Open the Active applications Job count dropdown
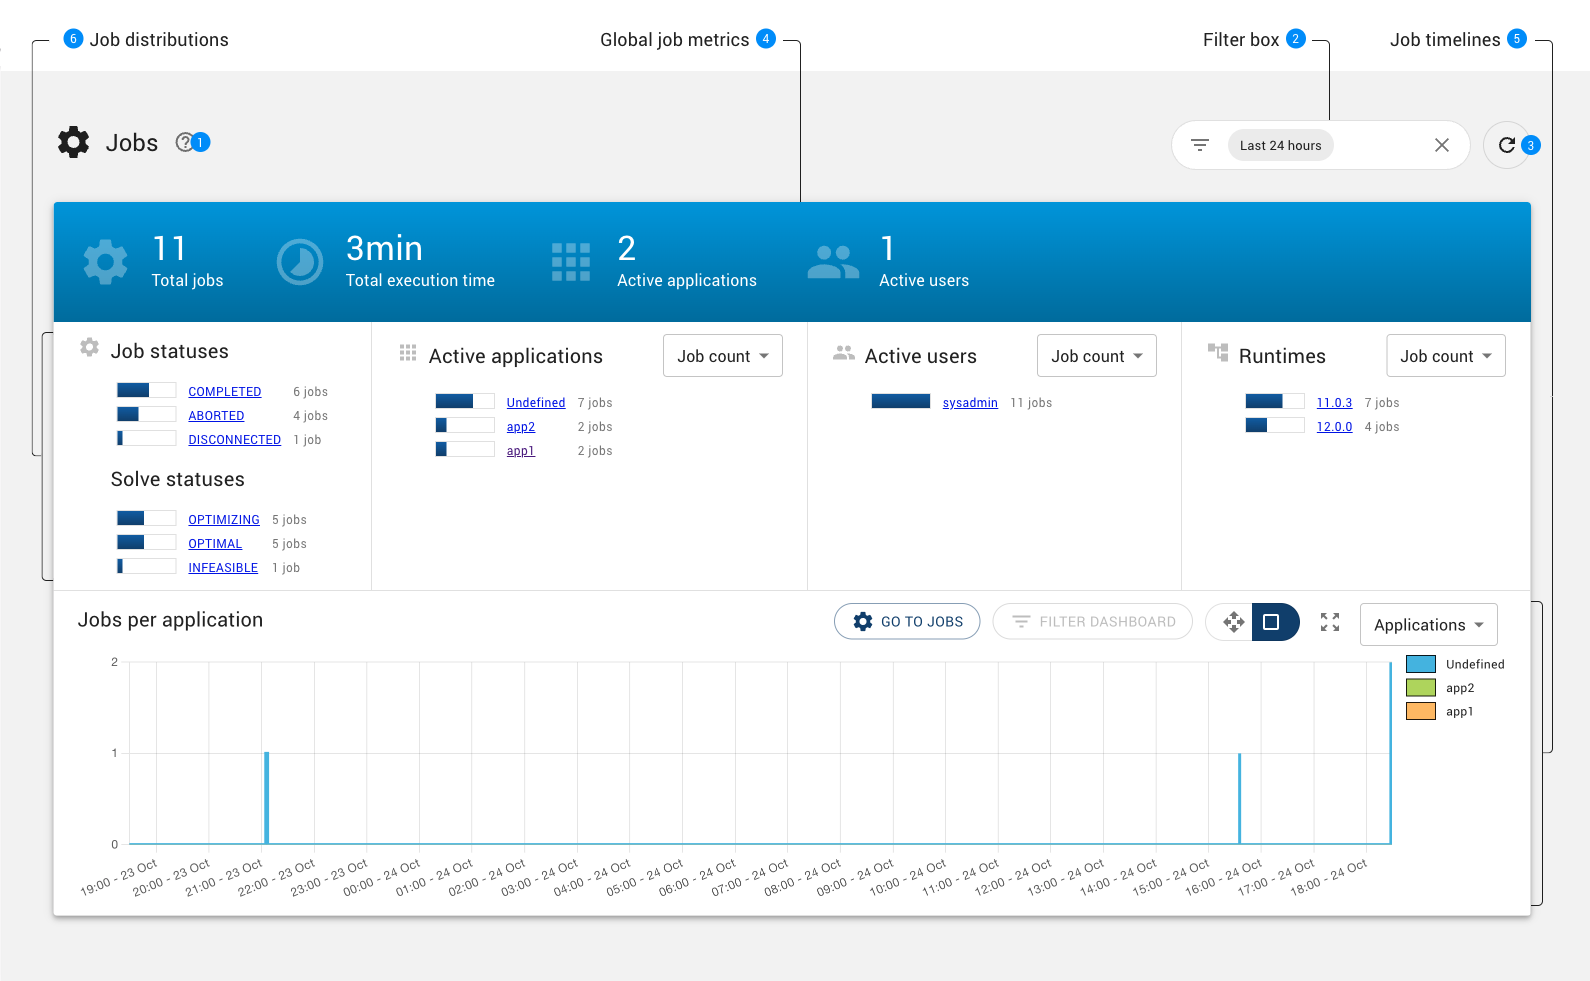 tap(722, 356)
